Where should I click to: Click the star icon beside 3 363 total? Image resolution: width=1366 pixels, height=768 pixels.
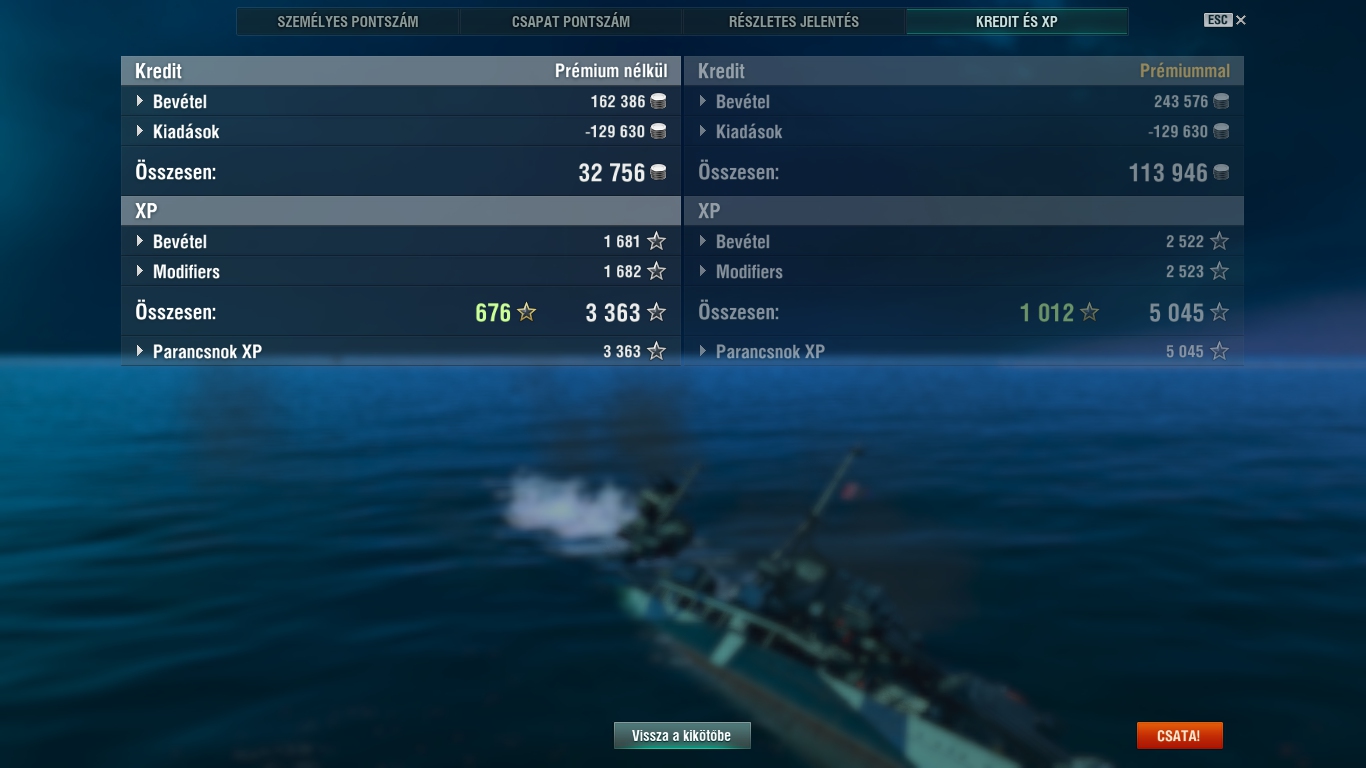click(656, 312)
